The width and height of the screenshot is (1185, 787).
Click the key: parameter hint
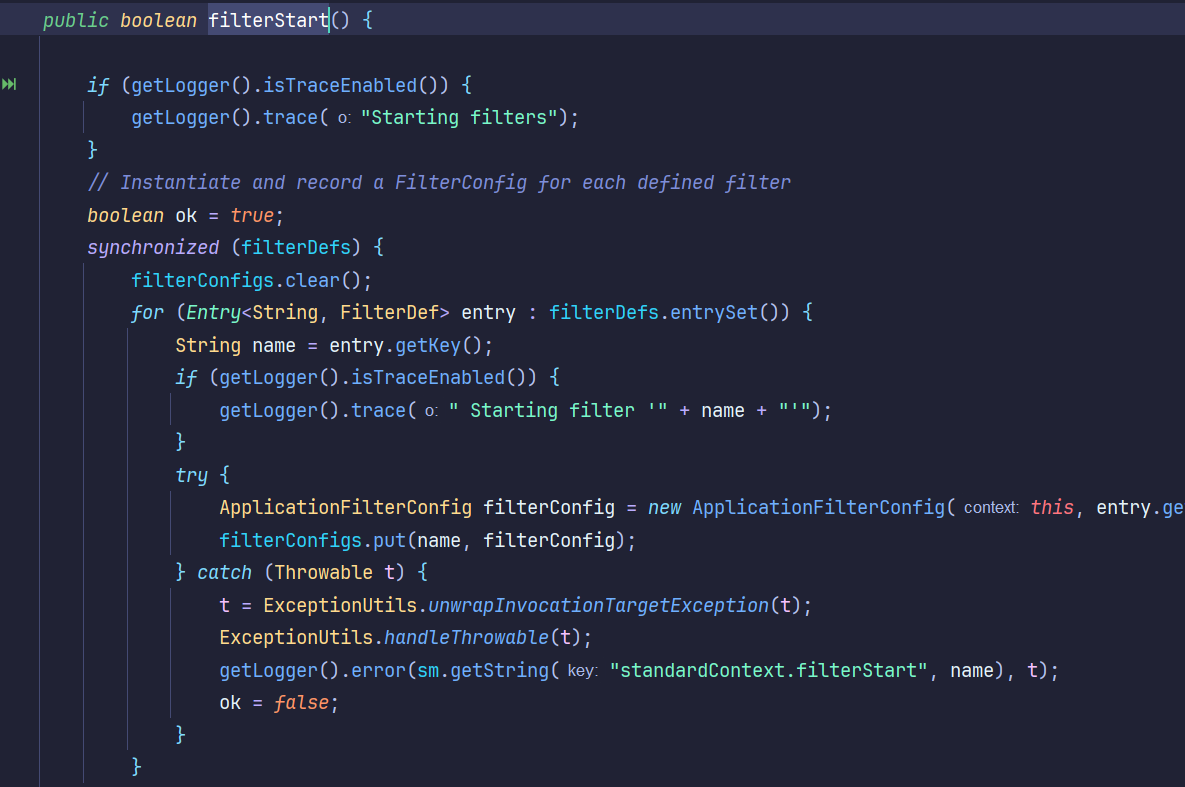click(583, 671)
